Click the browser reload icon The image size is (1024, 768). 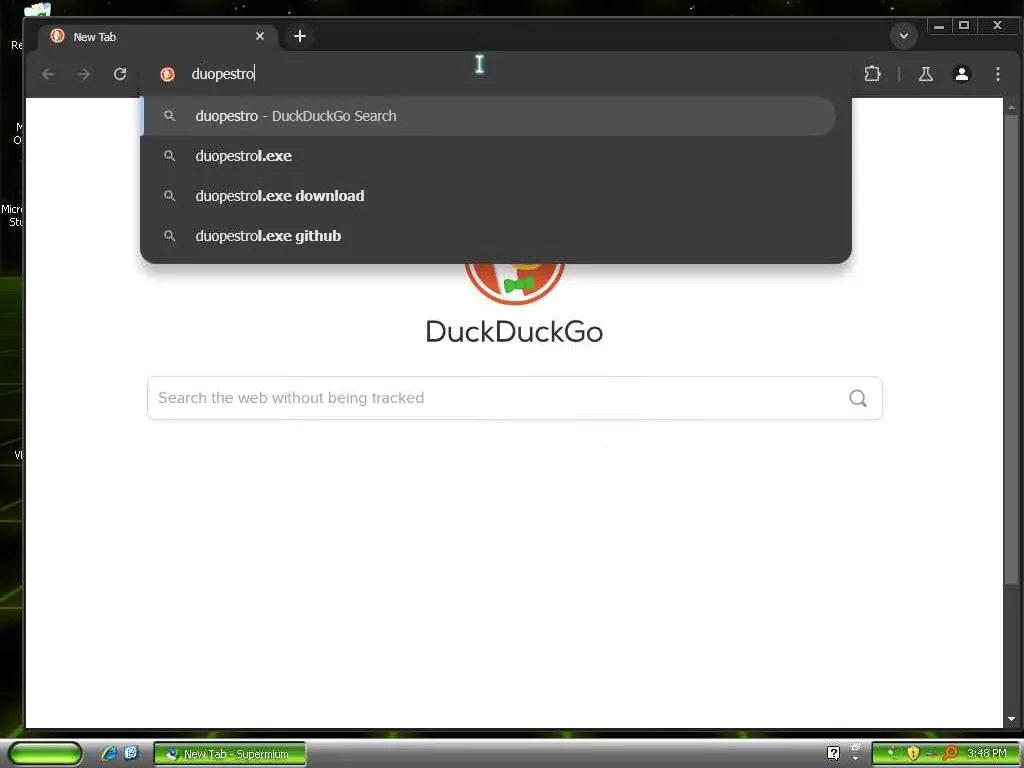pyautogui.click(x=120, y=74)
